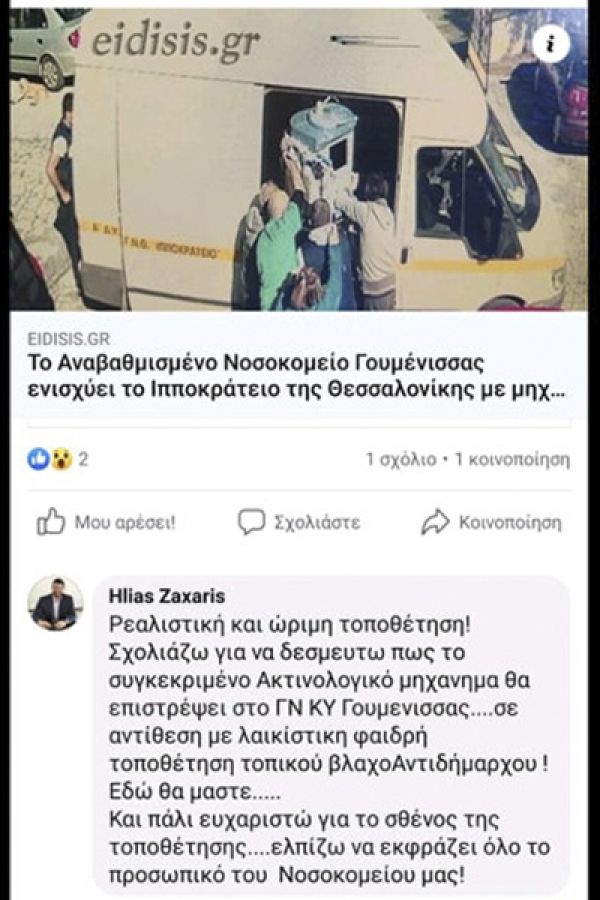
Task: Click the Hlias Zaxaris commenter name
Action: coord(167,596)
